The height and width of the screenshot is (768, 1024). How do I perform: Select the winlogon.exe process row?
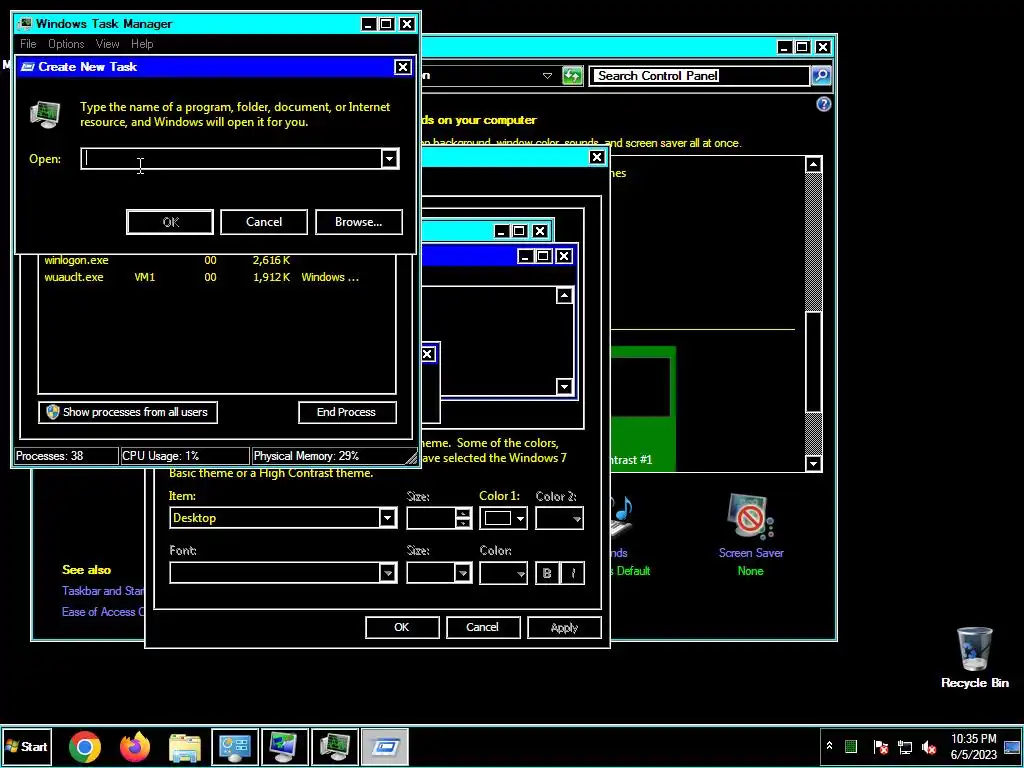[x=217, y=260]
